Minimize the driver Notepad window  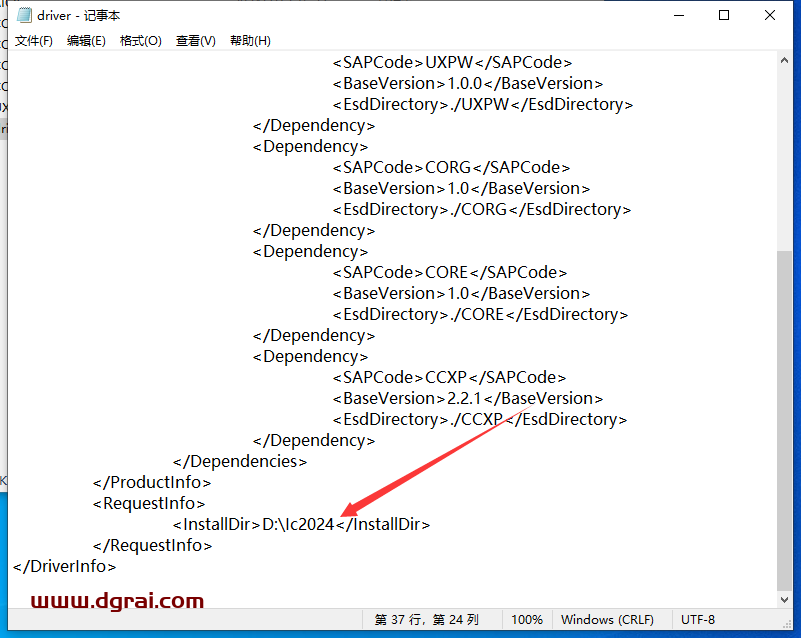(679, 15)
